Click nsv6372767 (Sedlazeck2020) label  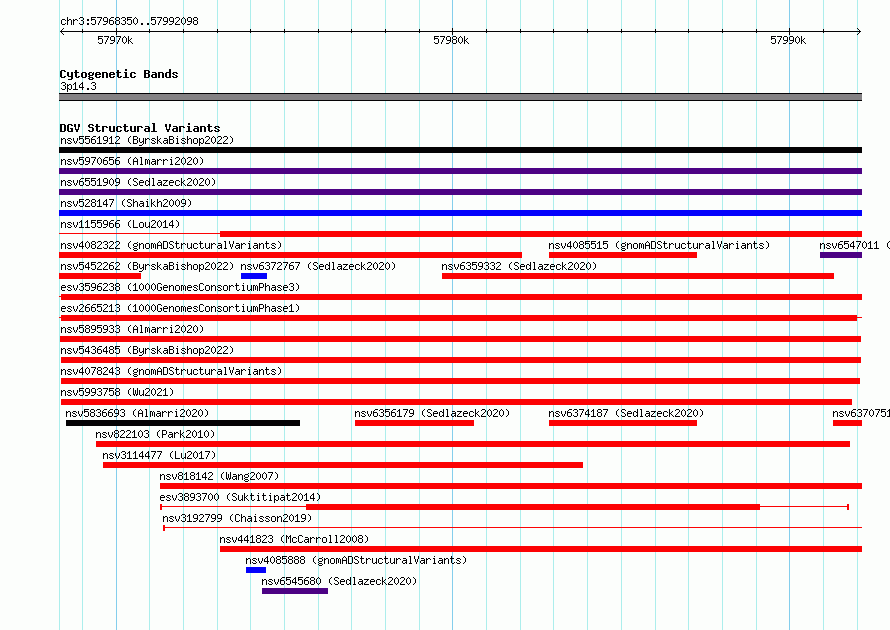point(318,266)
